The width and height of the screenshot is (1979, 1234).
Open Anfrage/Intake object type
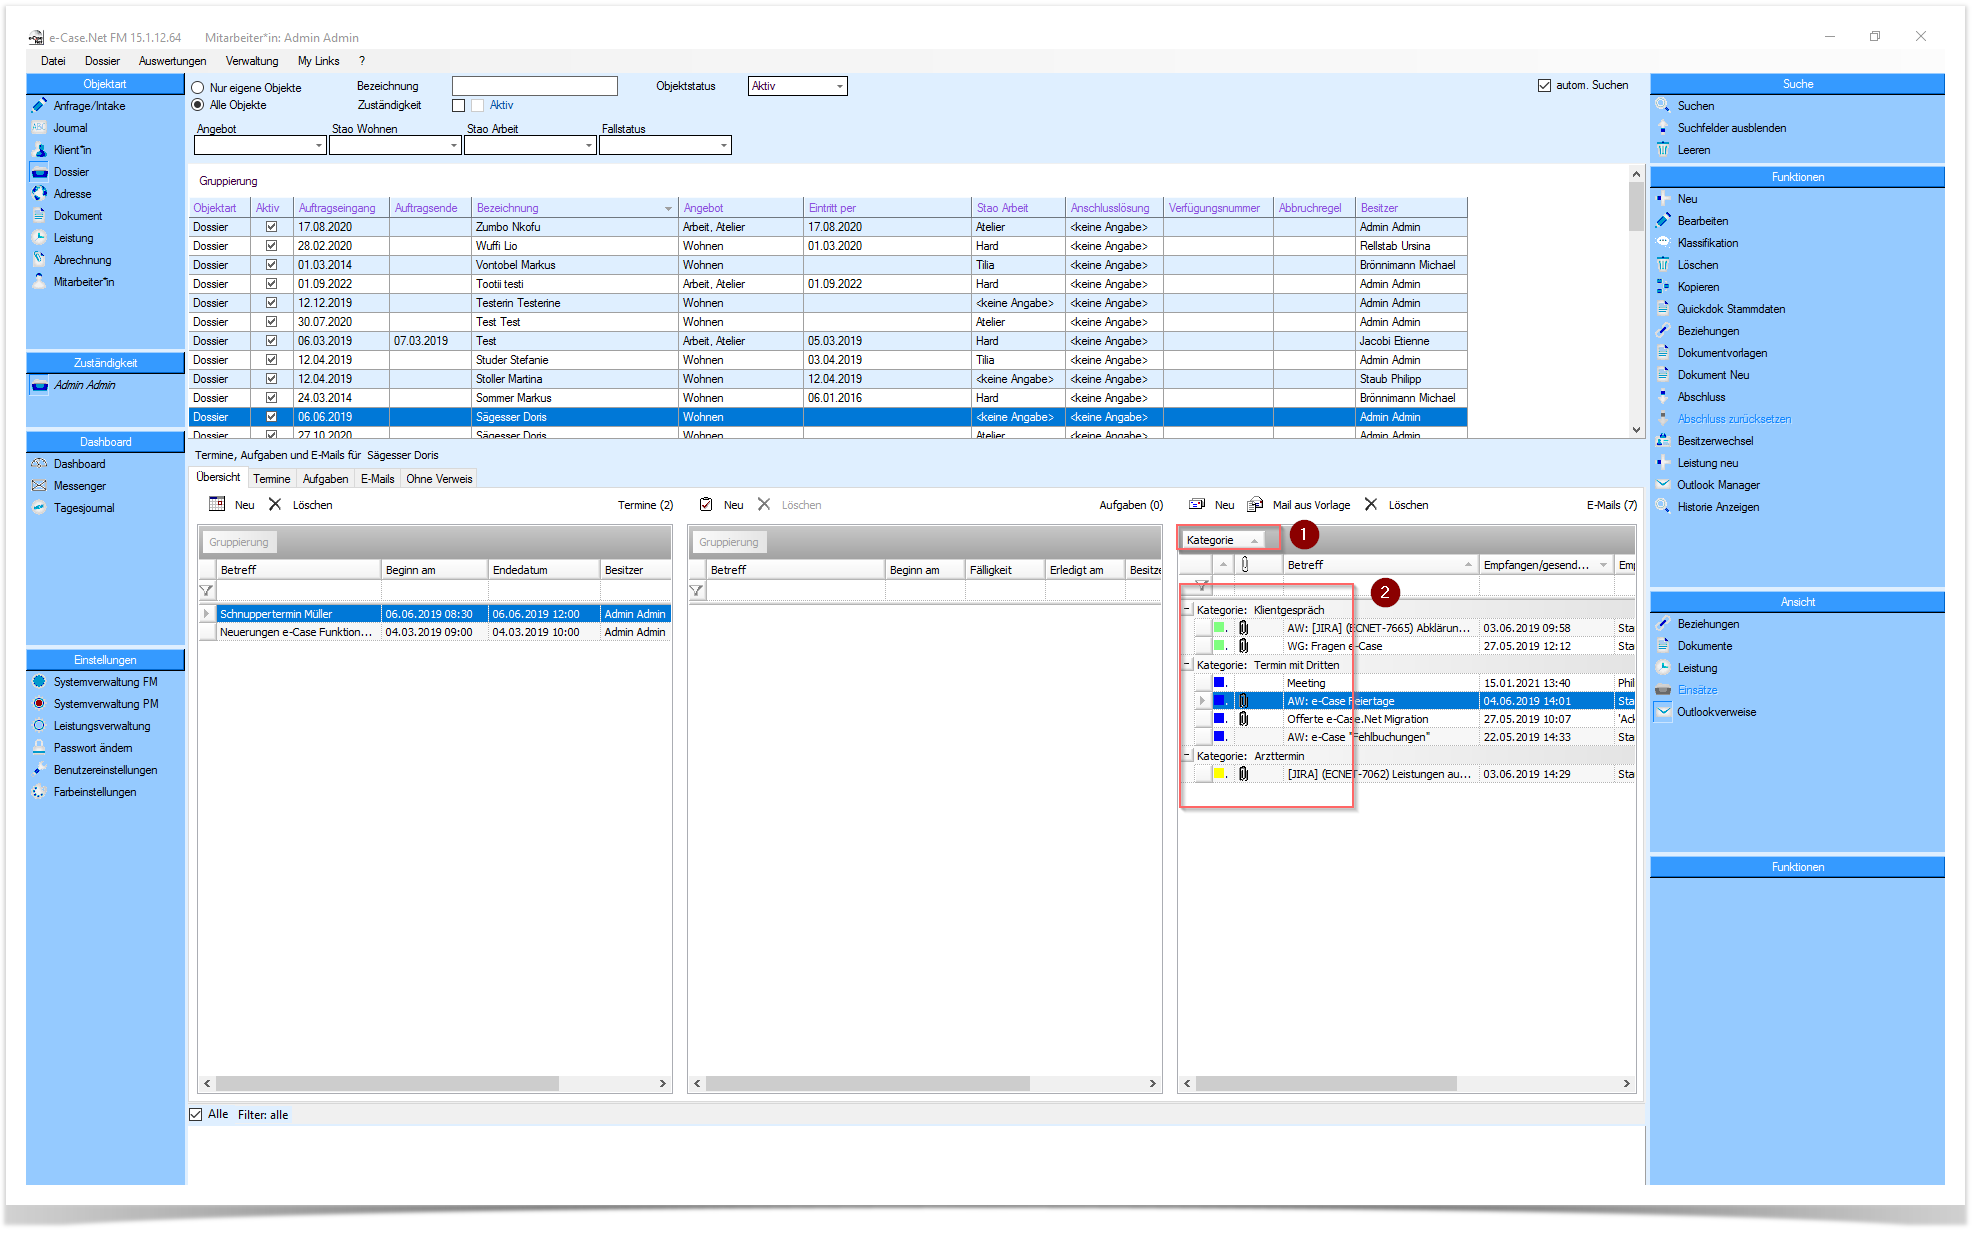89,106
